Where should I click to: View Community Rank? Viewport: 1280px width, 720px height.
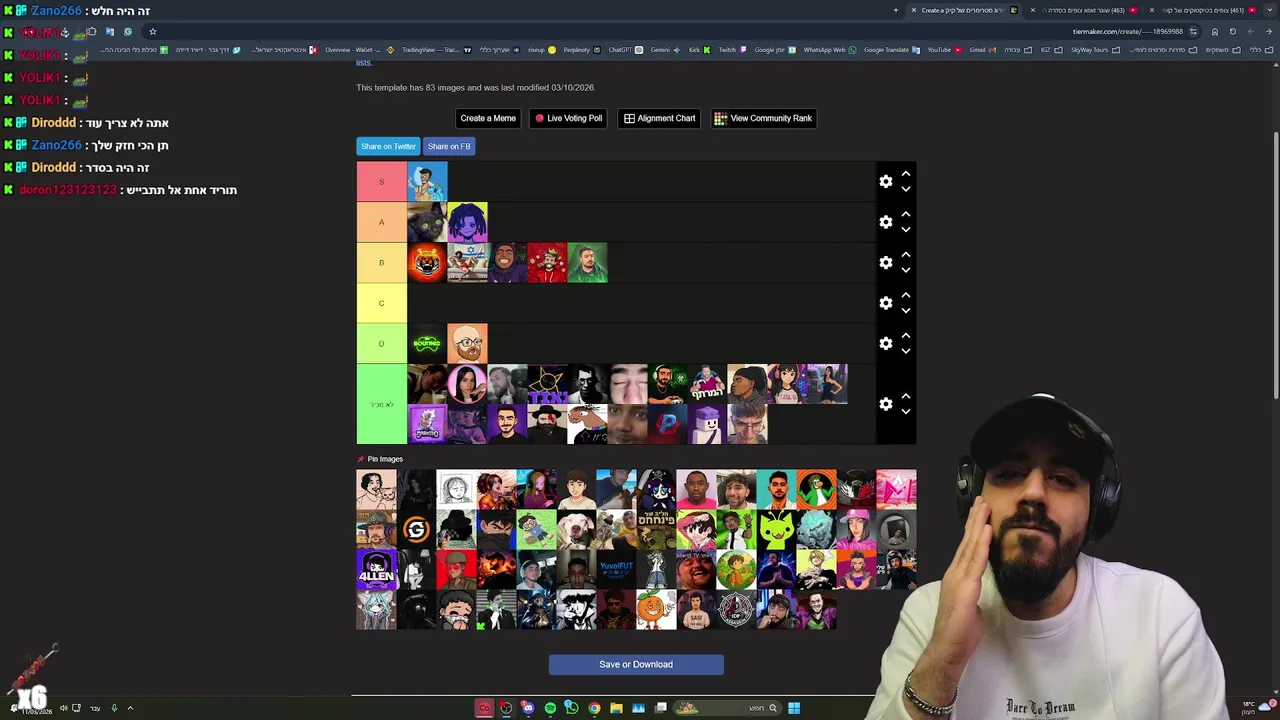pos(763,118)
